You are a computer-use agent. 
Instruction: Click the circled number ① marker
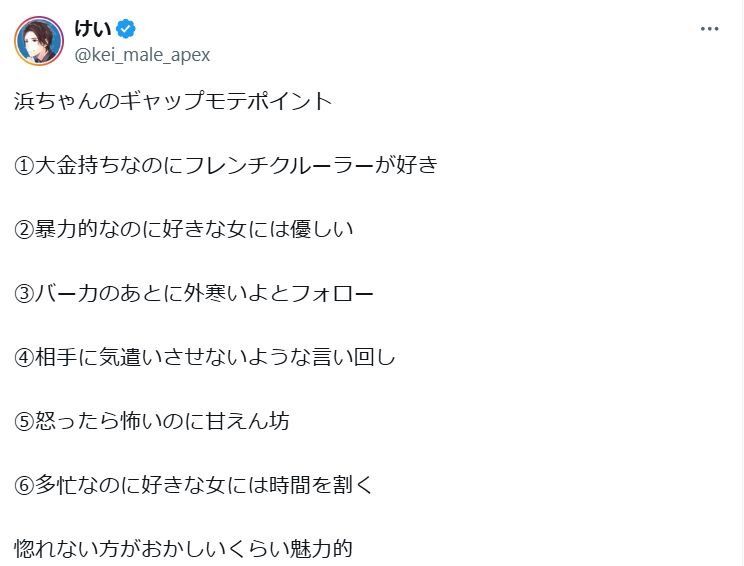pos(24,166)
